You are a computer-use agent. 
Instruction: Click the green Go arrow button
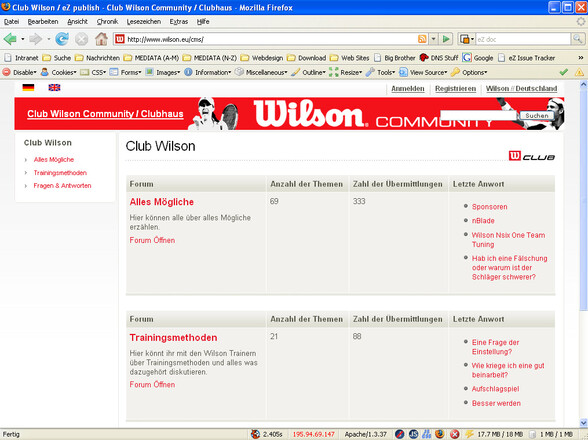click(x=446, y=39)
